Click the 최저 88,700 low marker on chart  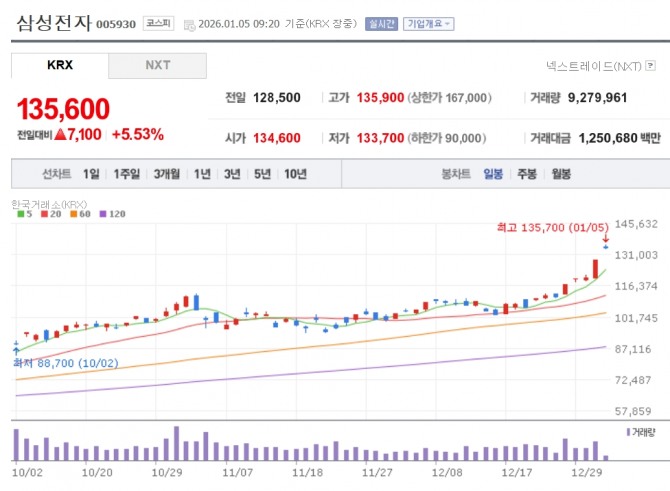click(x=58, y=364)
